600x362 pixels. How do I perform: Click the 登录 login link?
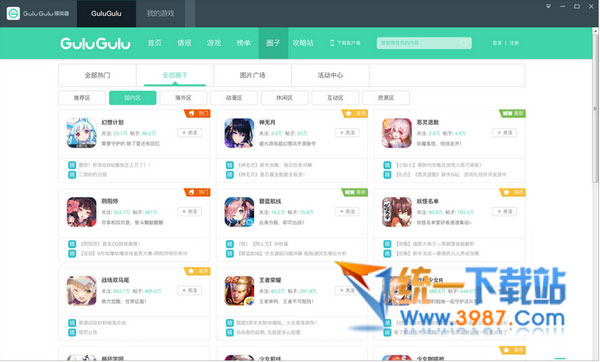coord(497,43)
